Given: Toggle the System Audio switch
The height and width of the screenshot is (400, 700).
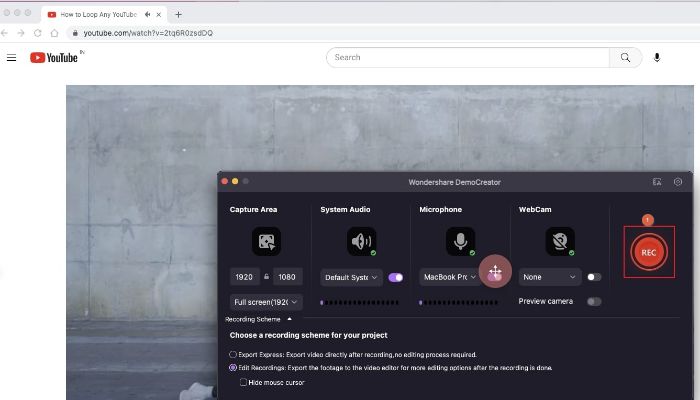Looking at the screenshot, I should pyautogui.click(x=396, y=277).
